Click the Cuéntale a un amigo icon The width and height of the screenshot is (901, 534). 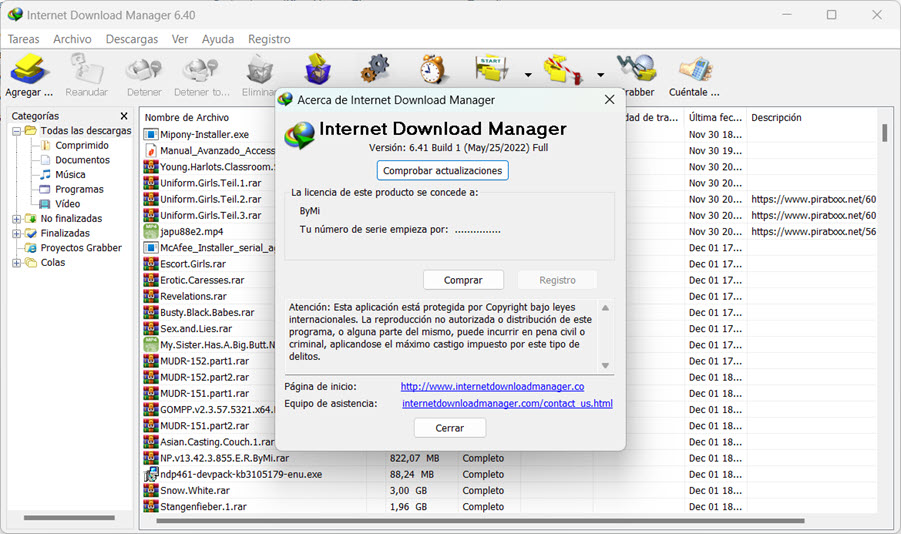pos(695,70)
